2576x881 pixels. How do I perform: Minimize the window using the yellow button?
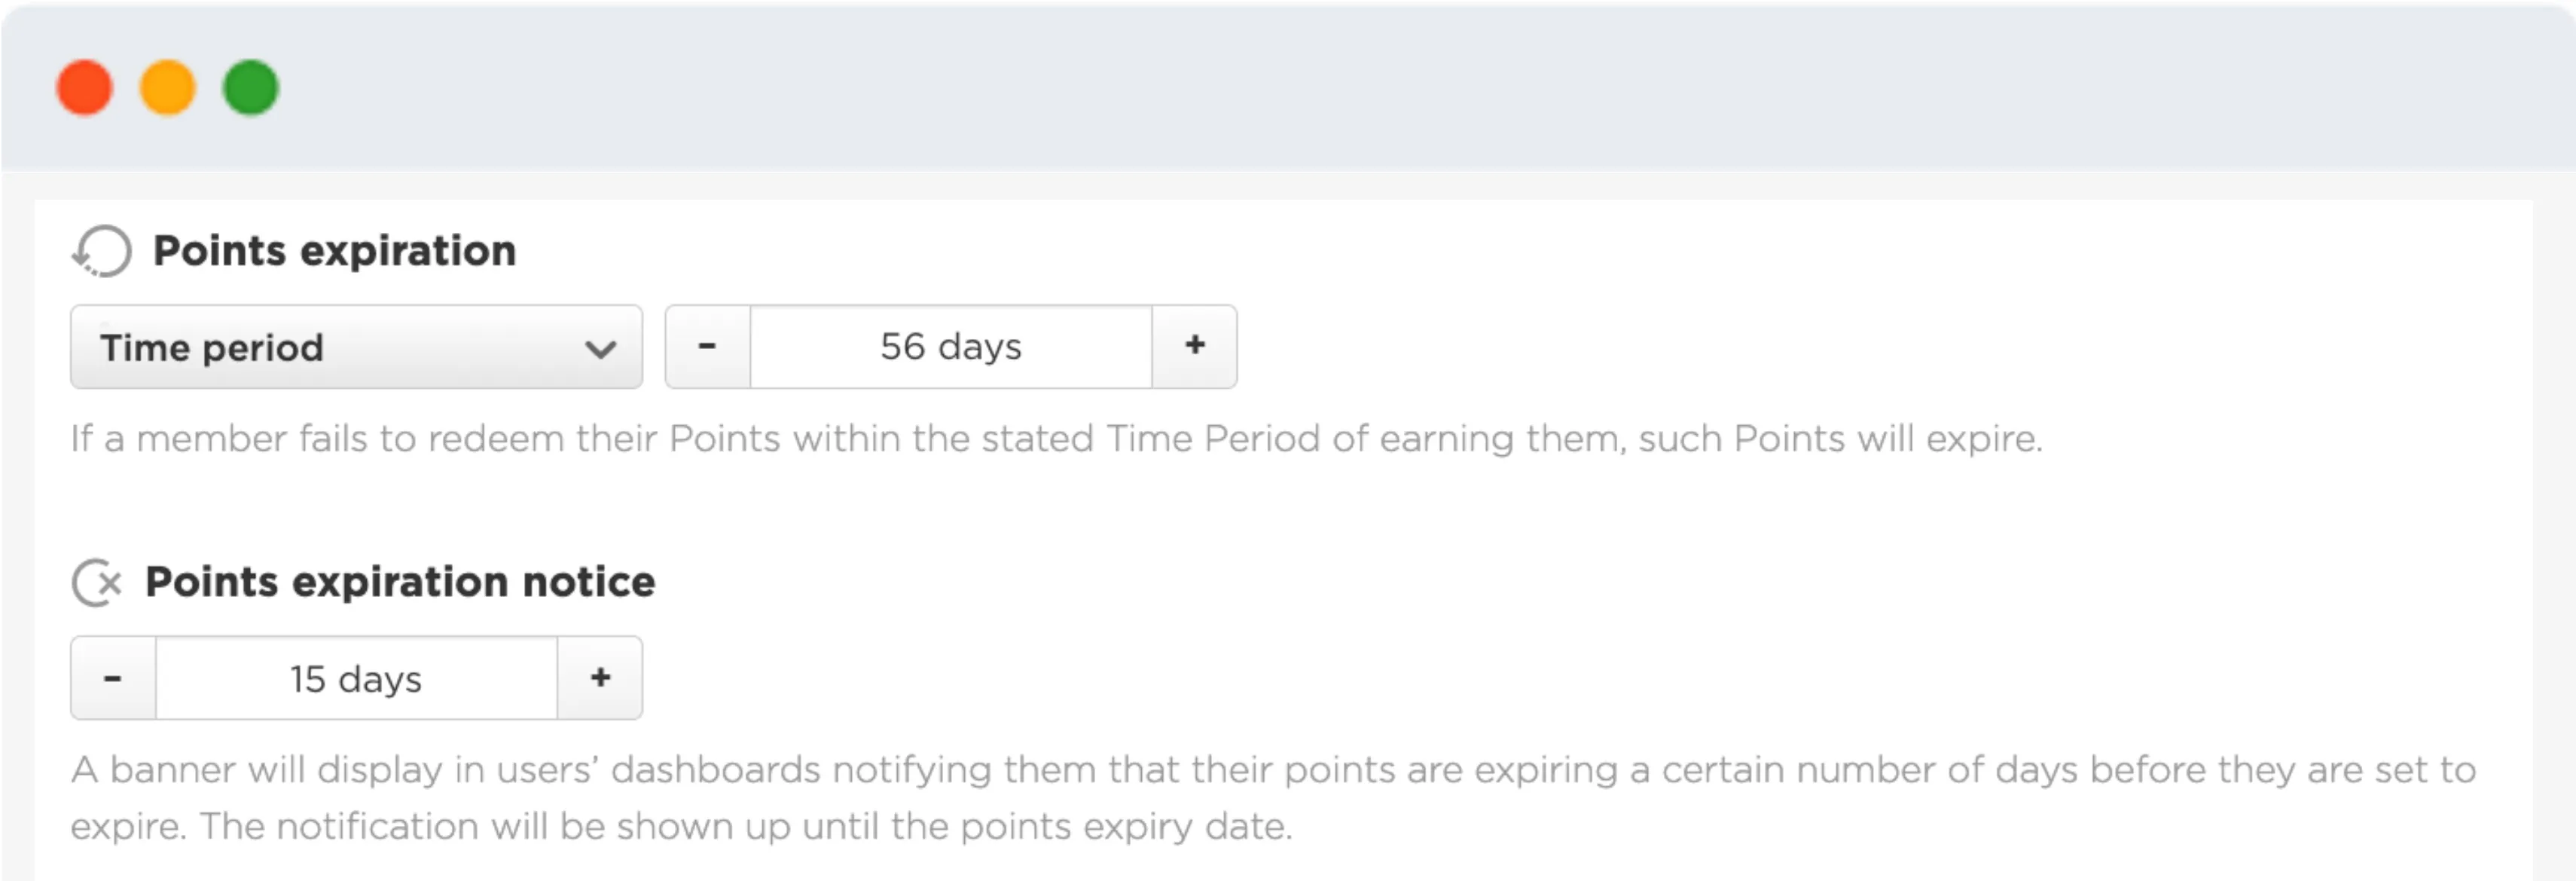tap(167, 88)
